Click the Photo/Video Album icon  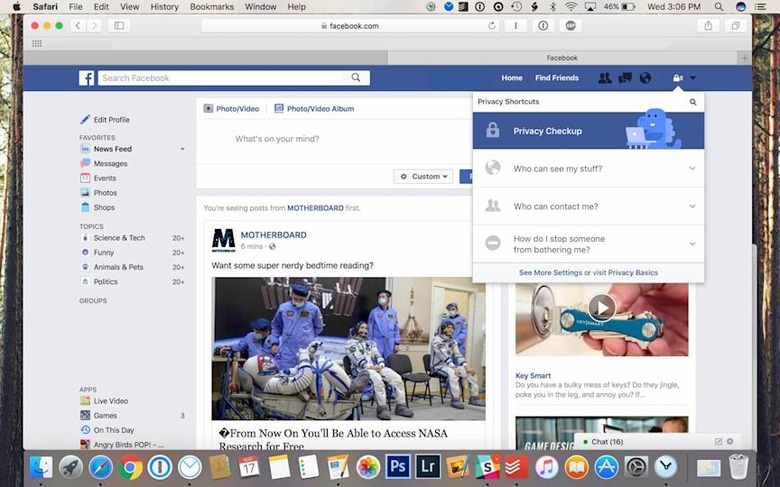(279, 108)
